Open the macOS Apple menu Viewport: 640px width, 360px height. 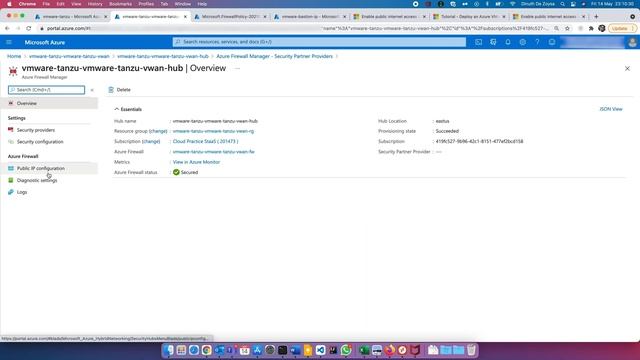[x=9, y=4]
